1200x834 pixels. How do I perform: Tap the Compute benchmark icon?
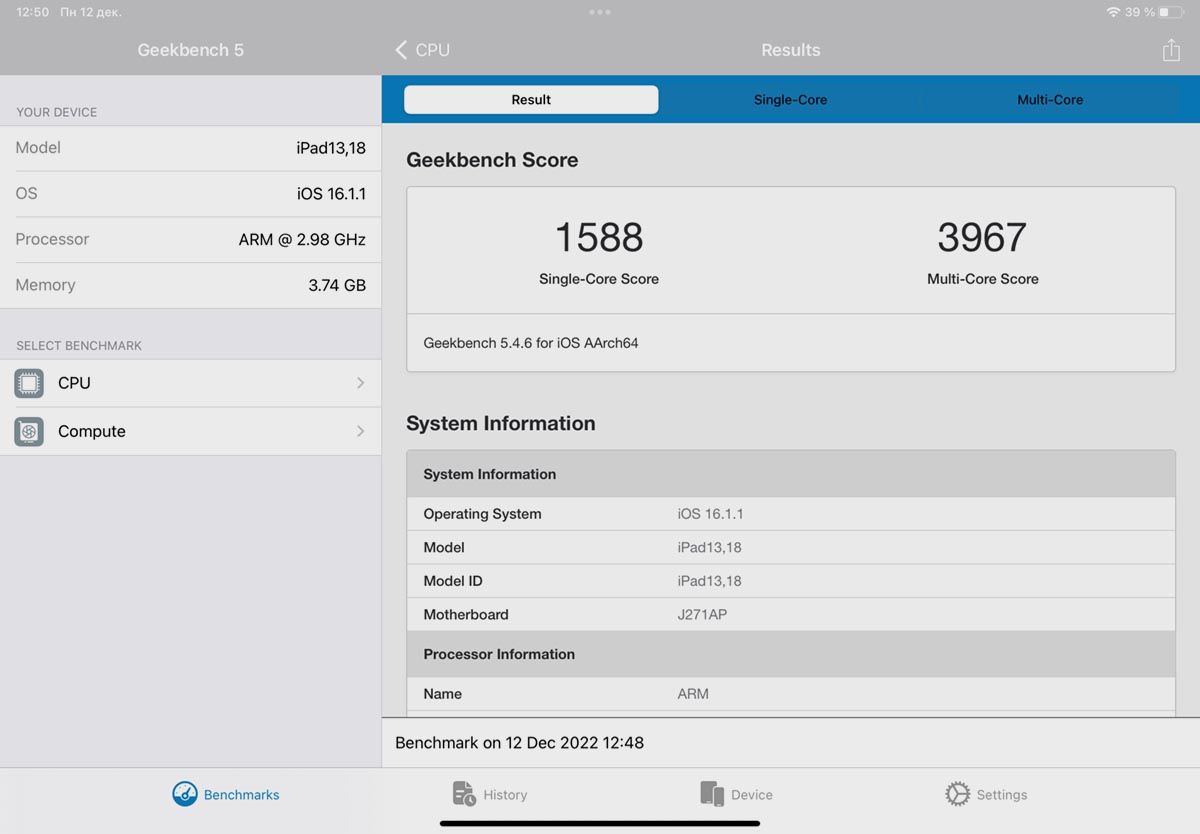point(29,431)
